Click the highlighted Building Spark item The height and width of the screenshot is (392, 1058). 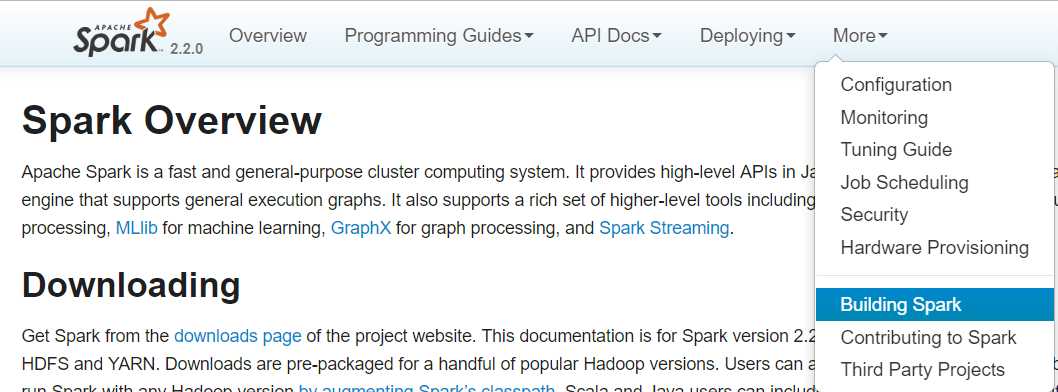pyautogui.click(x=935, y=304)
